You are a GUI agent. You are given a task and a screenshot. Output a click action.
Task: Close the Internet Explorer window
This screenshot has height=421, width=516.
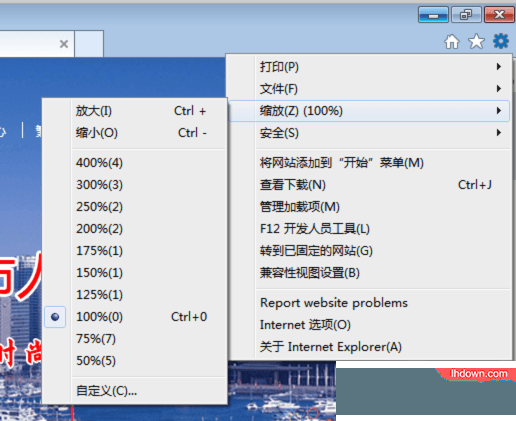pos(499,15)
